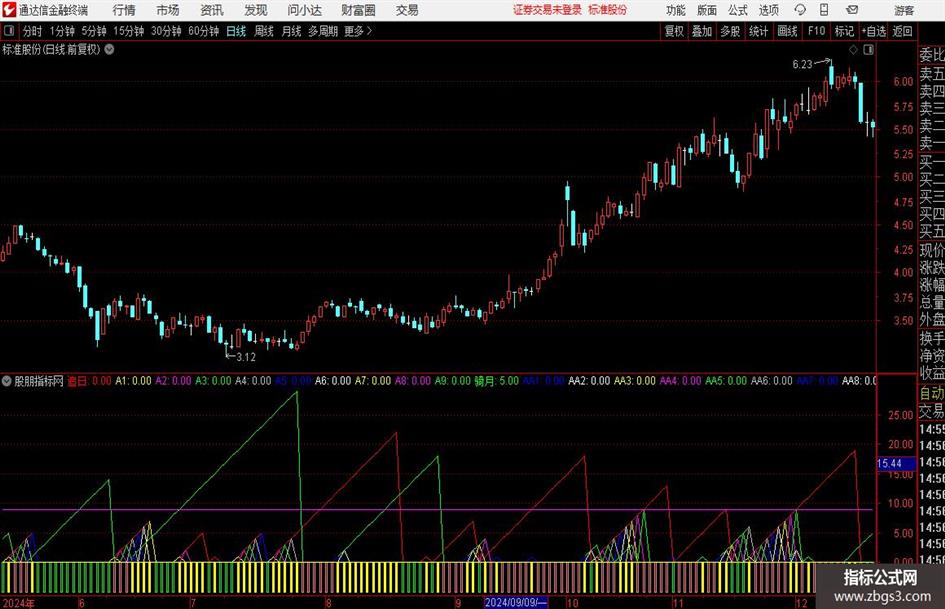Click the 标记 mark toolbar button

click(x=844, y=31)
